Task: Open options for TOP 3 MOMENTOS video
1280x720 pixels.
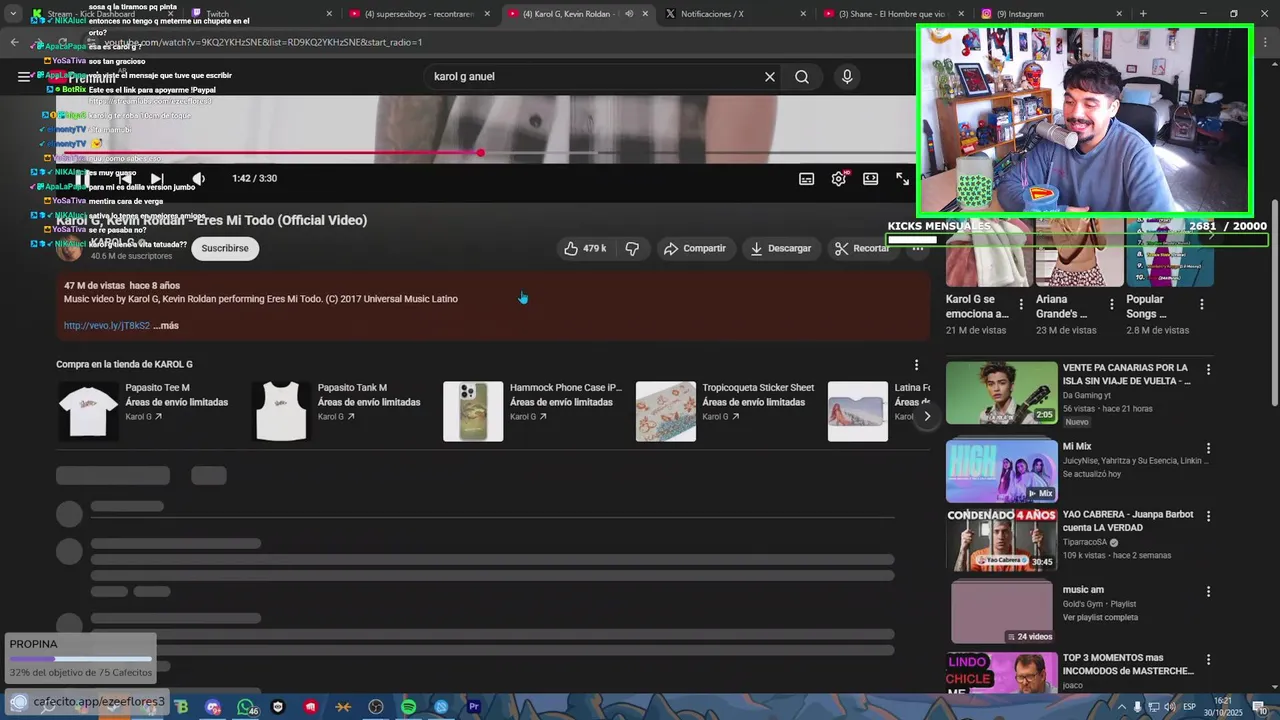Action: [1208, 661]
